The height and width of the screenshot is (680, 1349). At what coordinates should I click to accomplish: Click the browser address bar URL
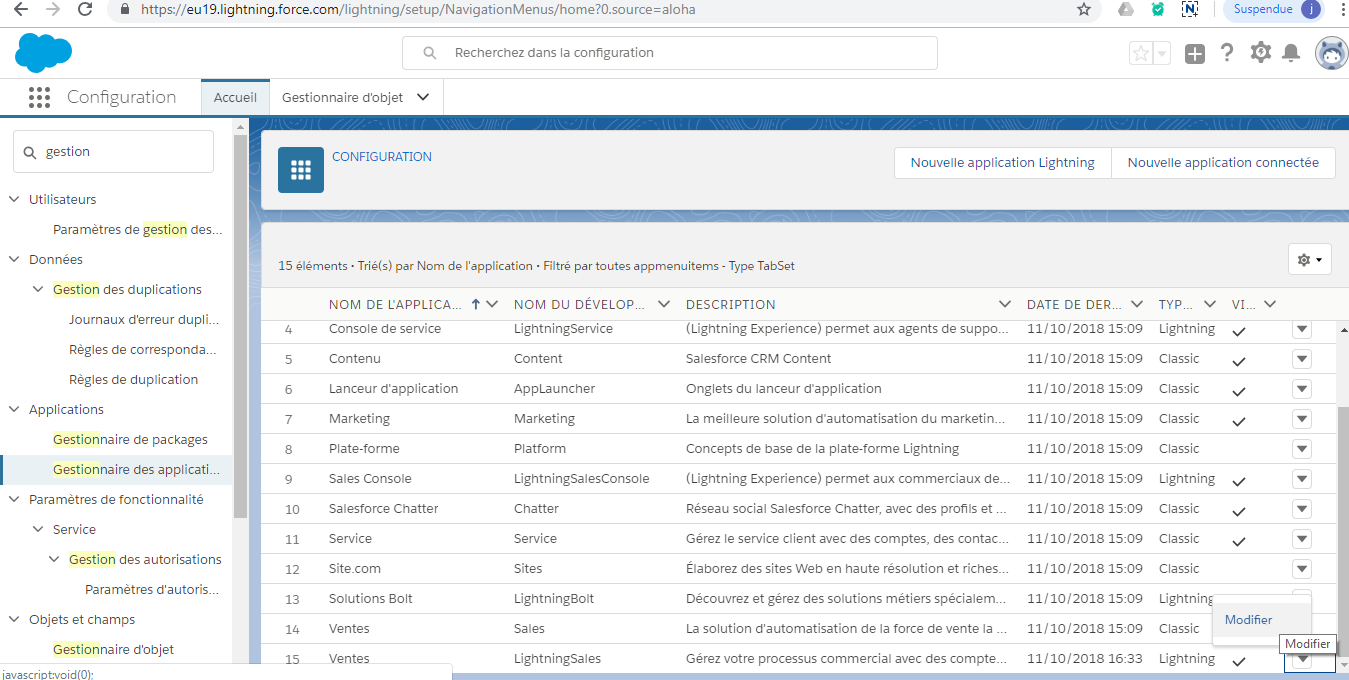click(x=417, y=9)
